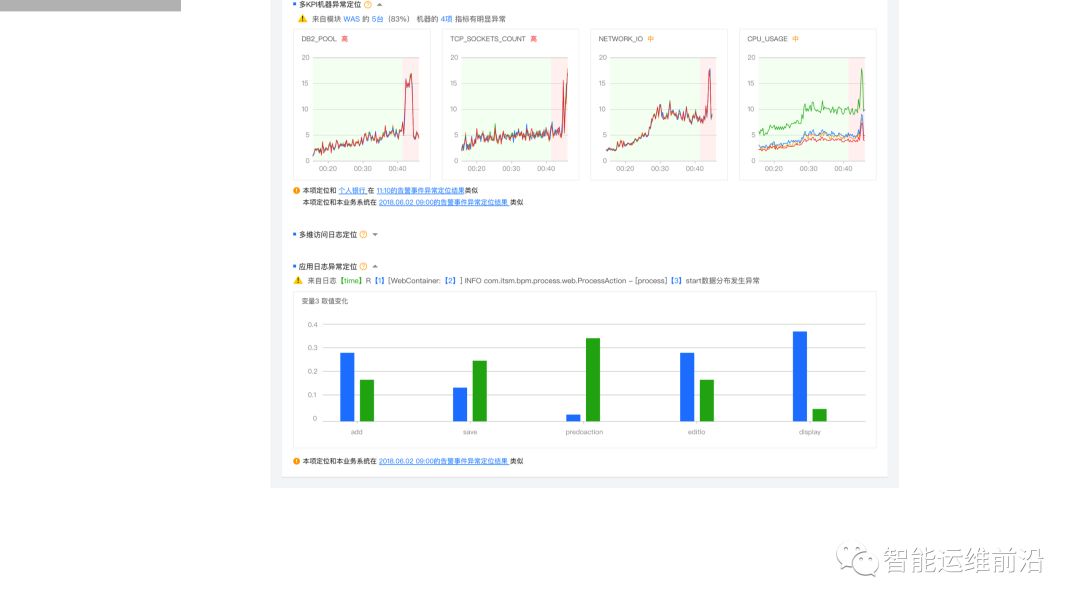Screen dimensions: 1080x608
Task: Open the 4项 indicators link
Action: [x=447, y=19]
